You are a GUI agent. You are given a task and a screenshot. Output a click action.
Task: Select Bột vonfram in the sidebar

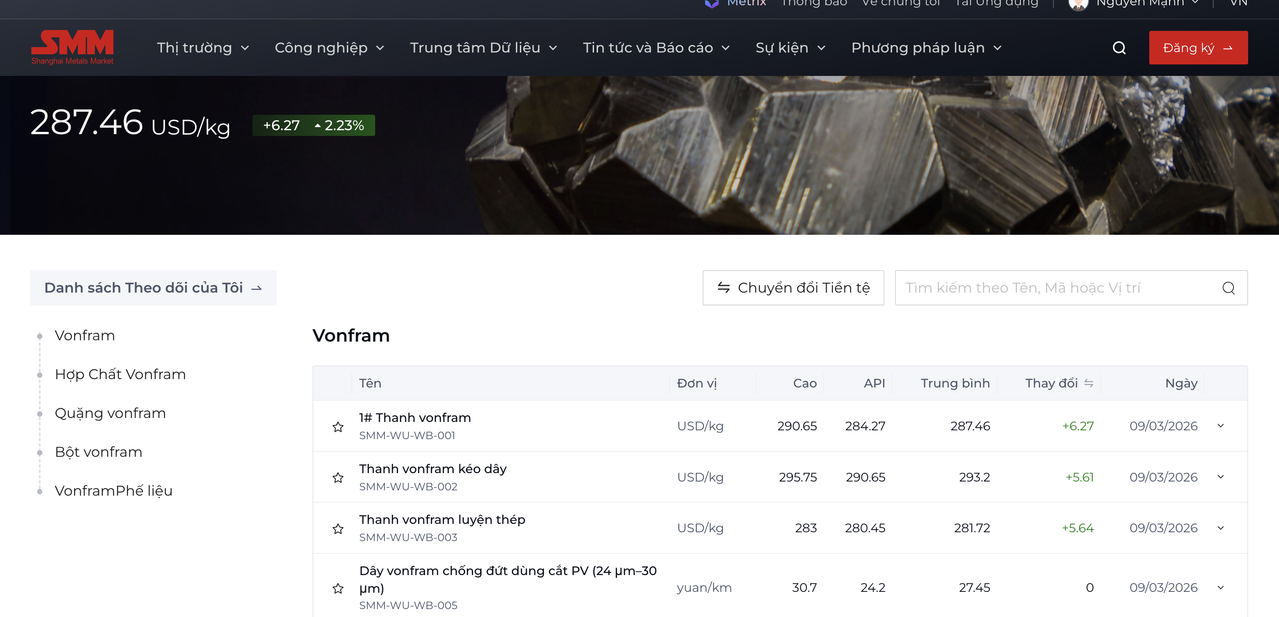pos(98,453)
